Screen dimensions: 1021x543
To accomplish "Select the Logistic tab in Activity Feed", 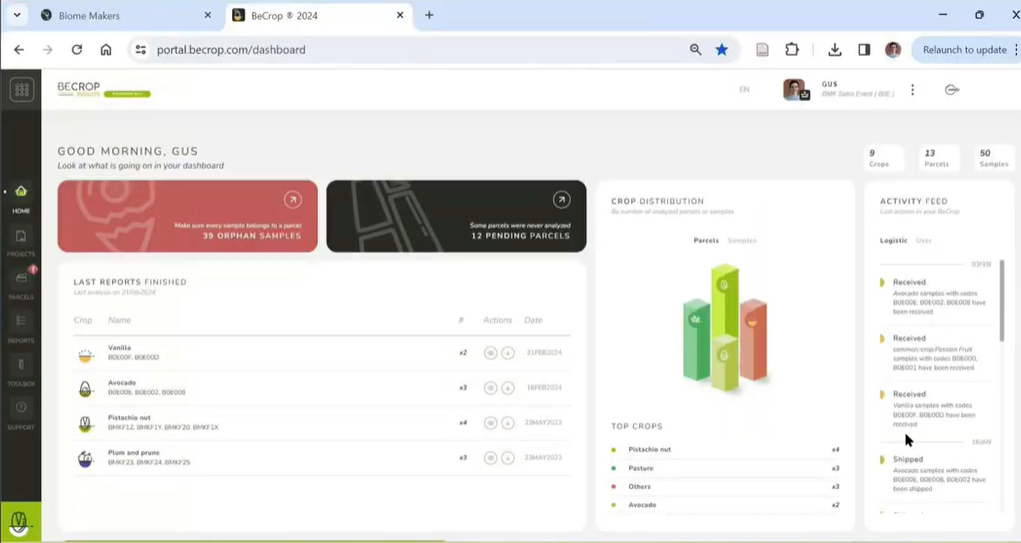I will [893, 241].
